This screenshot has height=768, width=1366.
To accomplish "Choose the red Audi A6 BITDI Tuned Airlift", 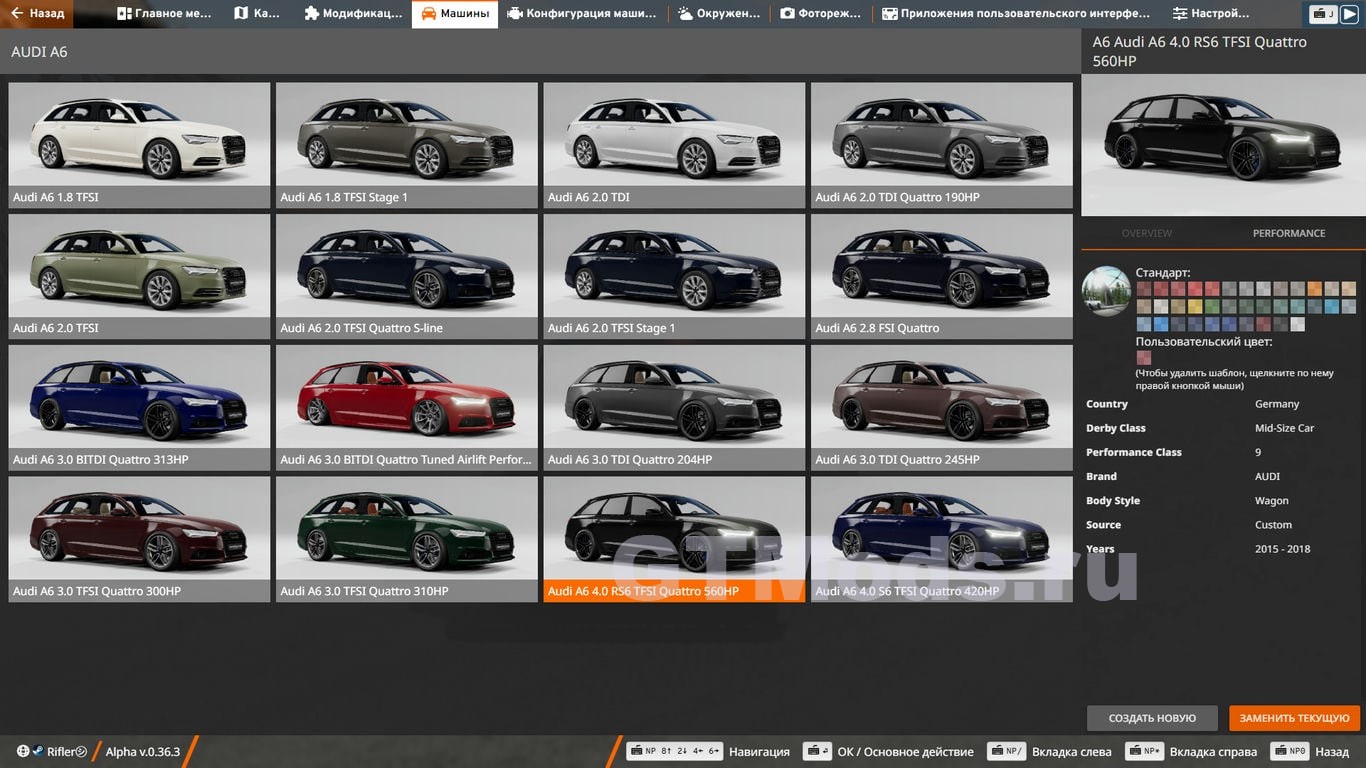I will pos(407,408).
